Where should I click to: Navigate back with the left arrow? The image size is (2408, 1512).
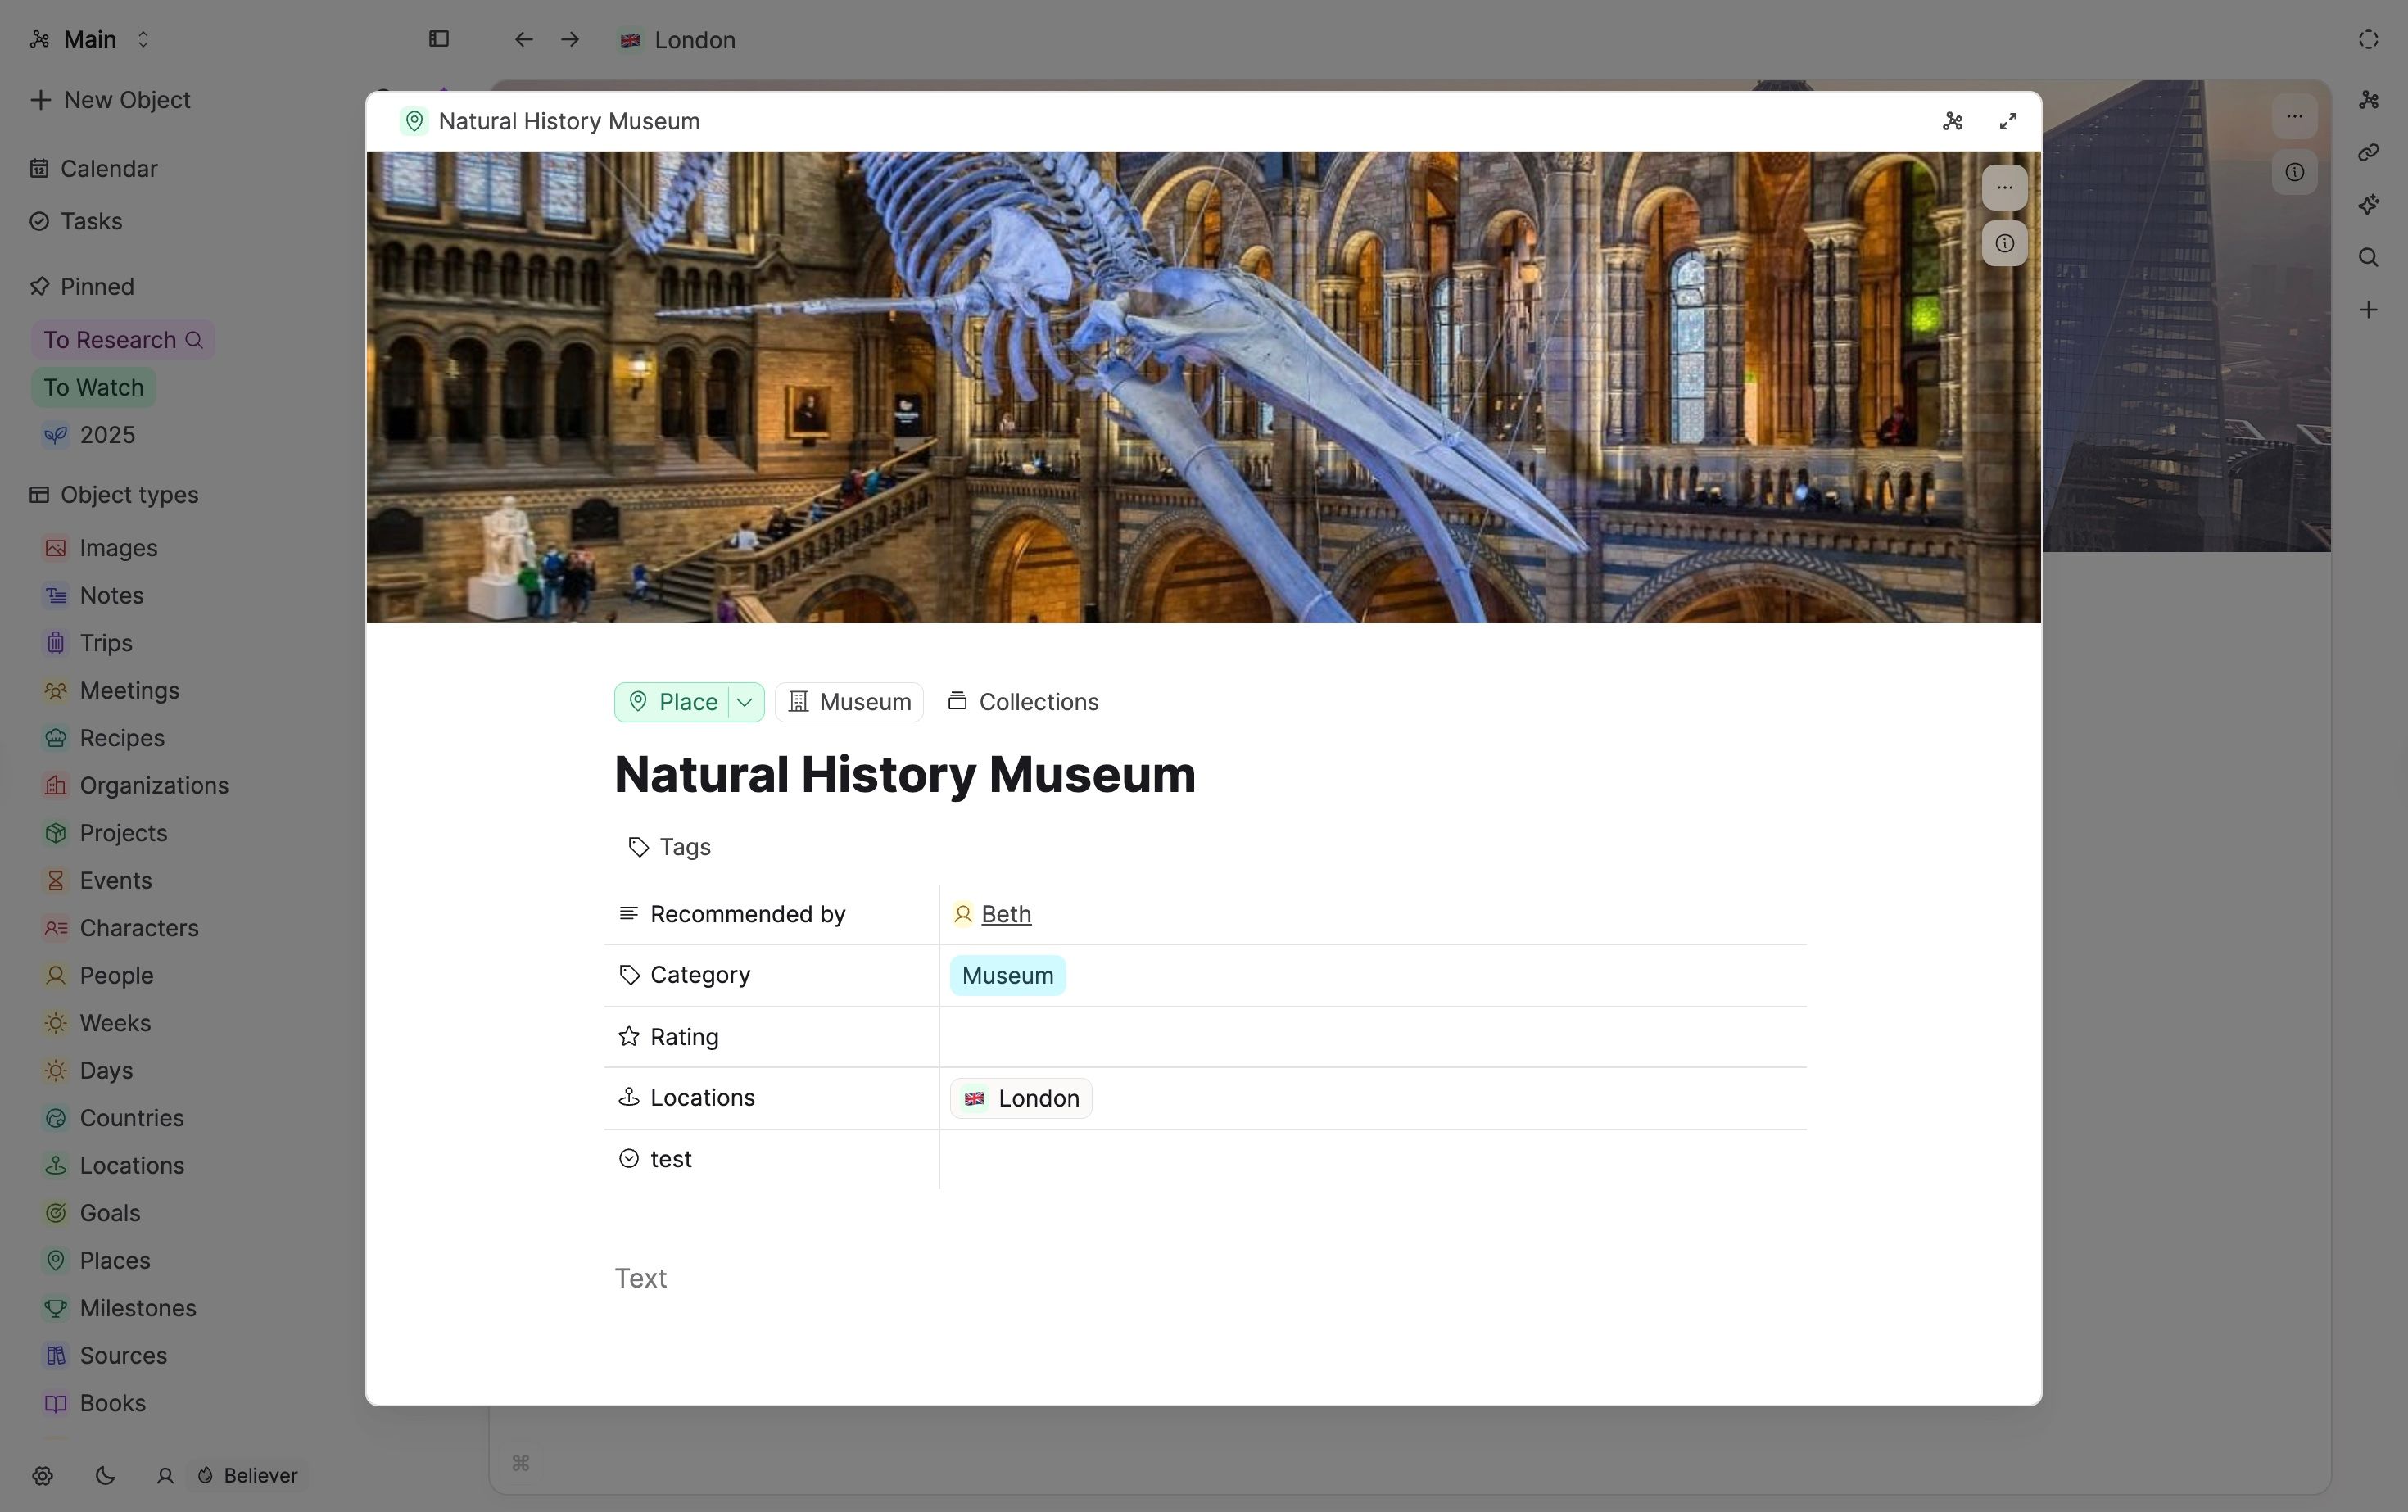pos(522,39)
